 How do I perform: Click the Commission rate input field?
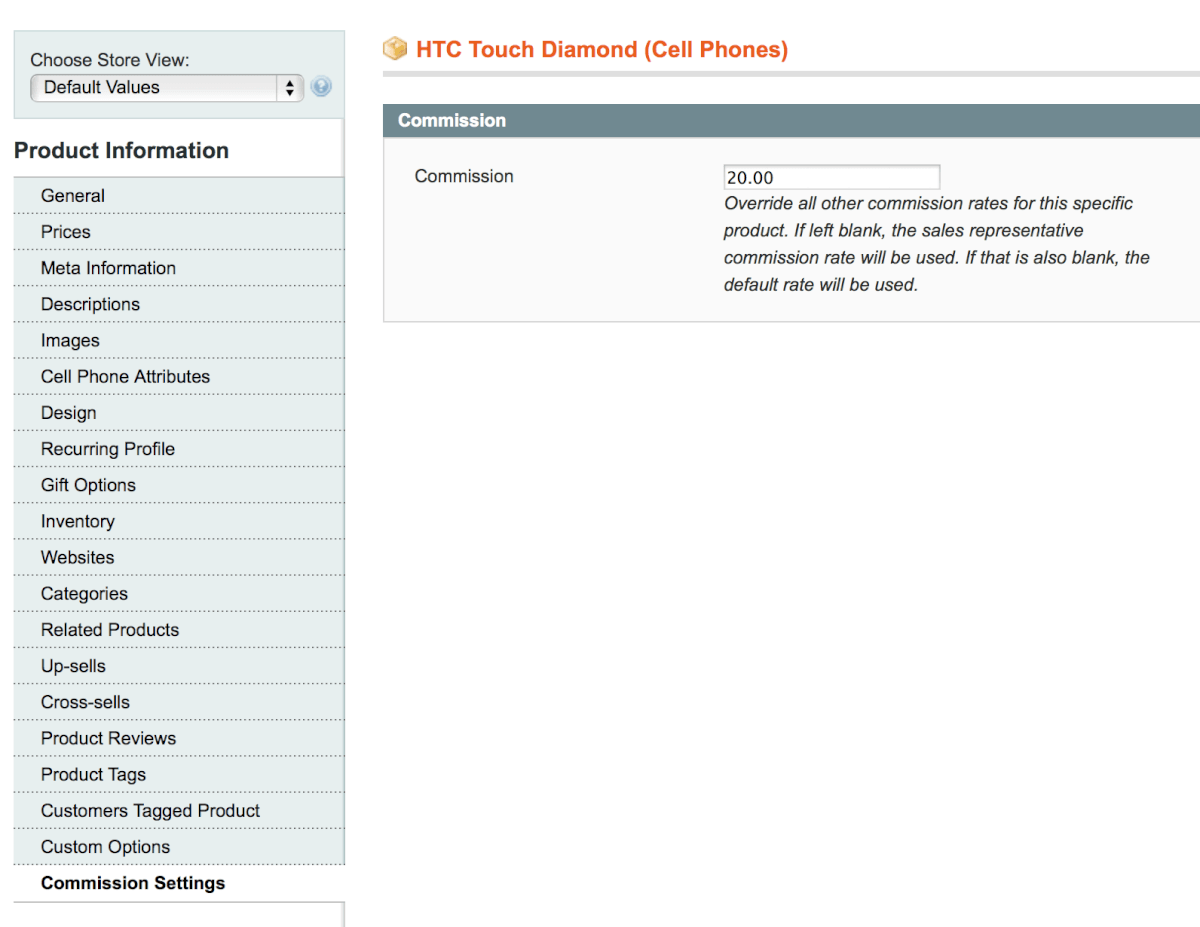(x=831, y=177)
